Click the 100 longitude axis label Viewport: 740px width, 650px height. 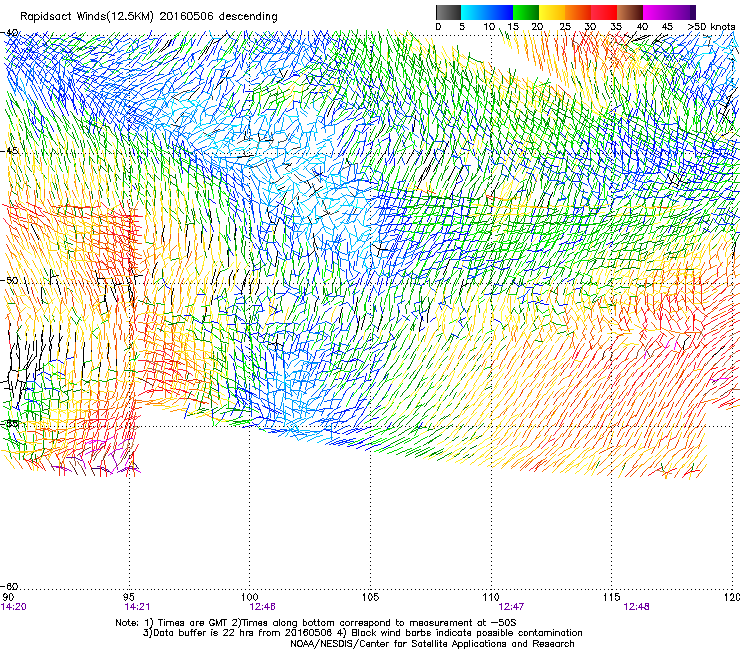pos(250,597)
